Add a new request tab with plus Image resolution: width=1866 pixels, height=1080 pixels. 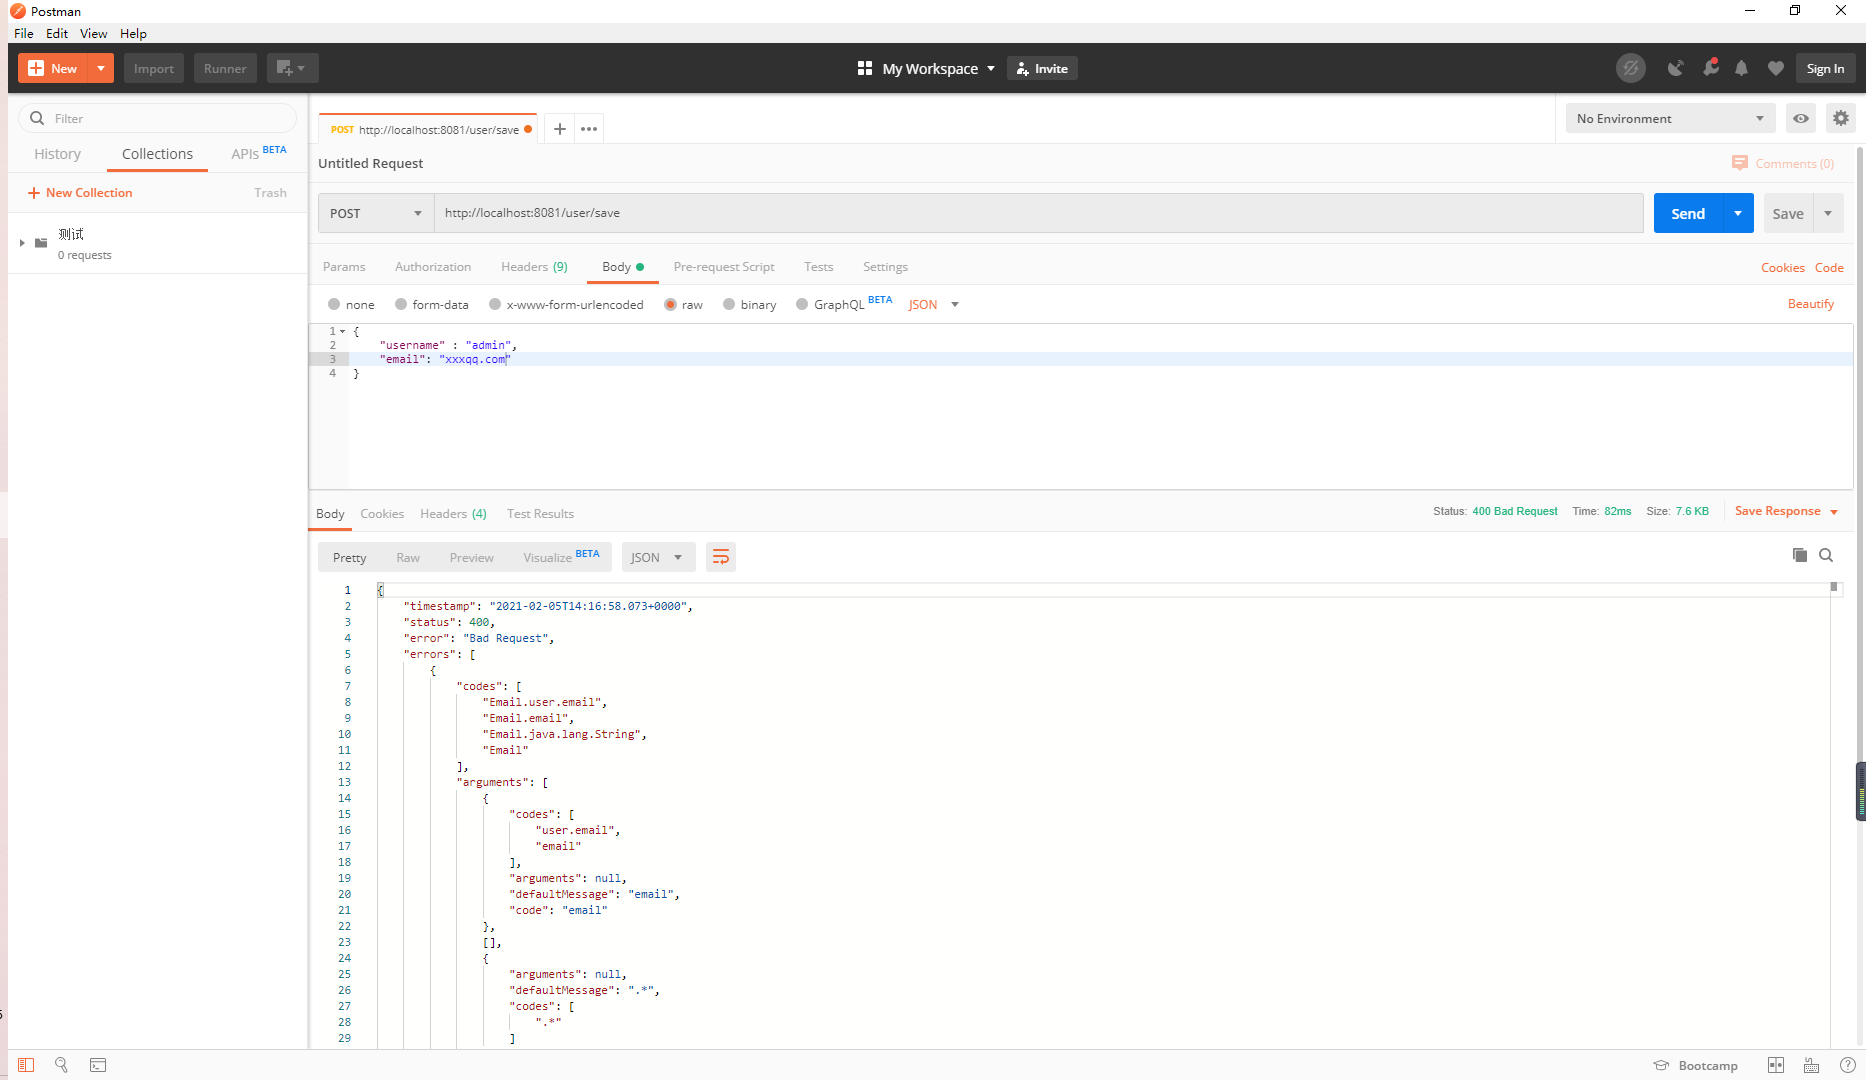[560, 129]
